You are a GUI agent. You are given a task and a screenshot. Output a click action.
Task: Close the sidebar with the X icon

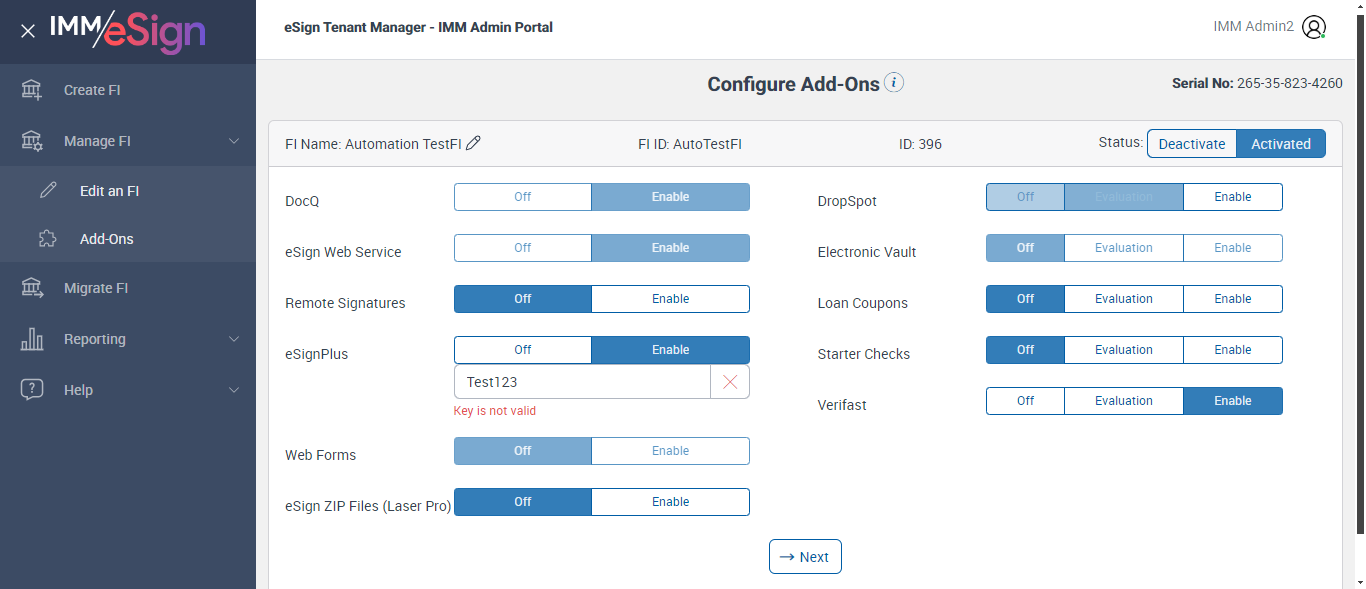(28, 32)
